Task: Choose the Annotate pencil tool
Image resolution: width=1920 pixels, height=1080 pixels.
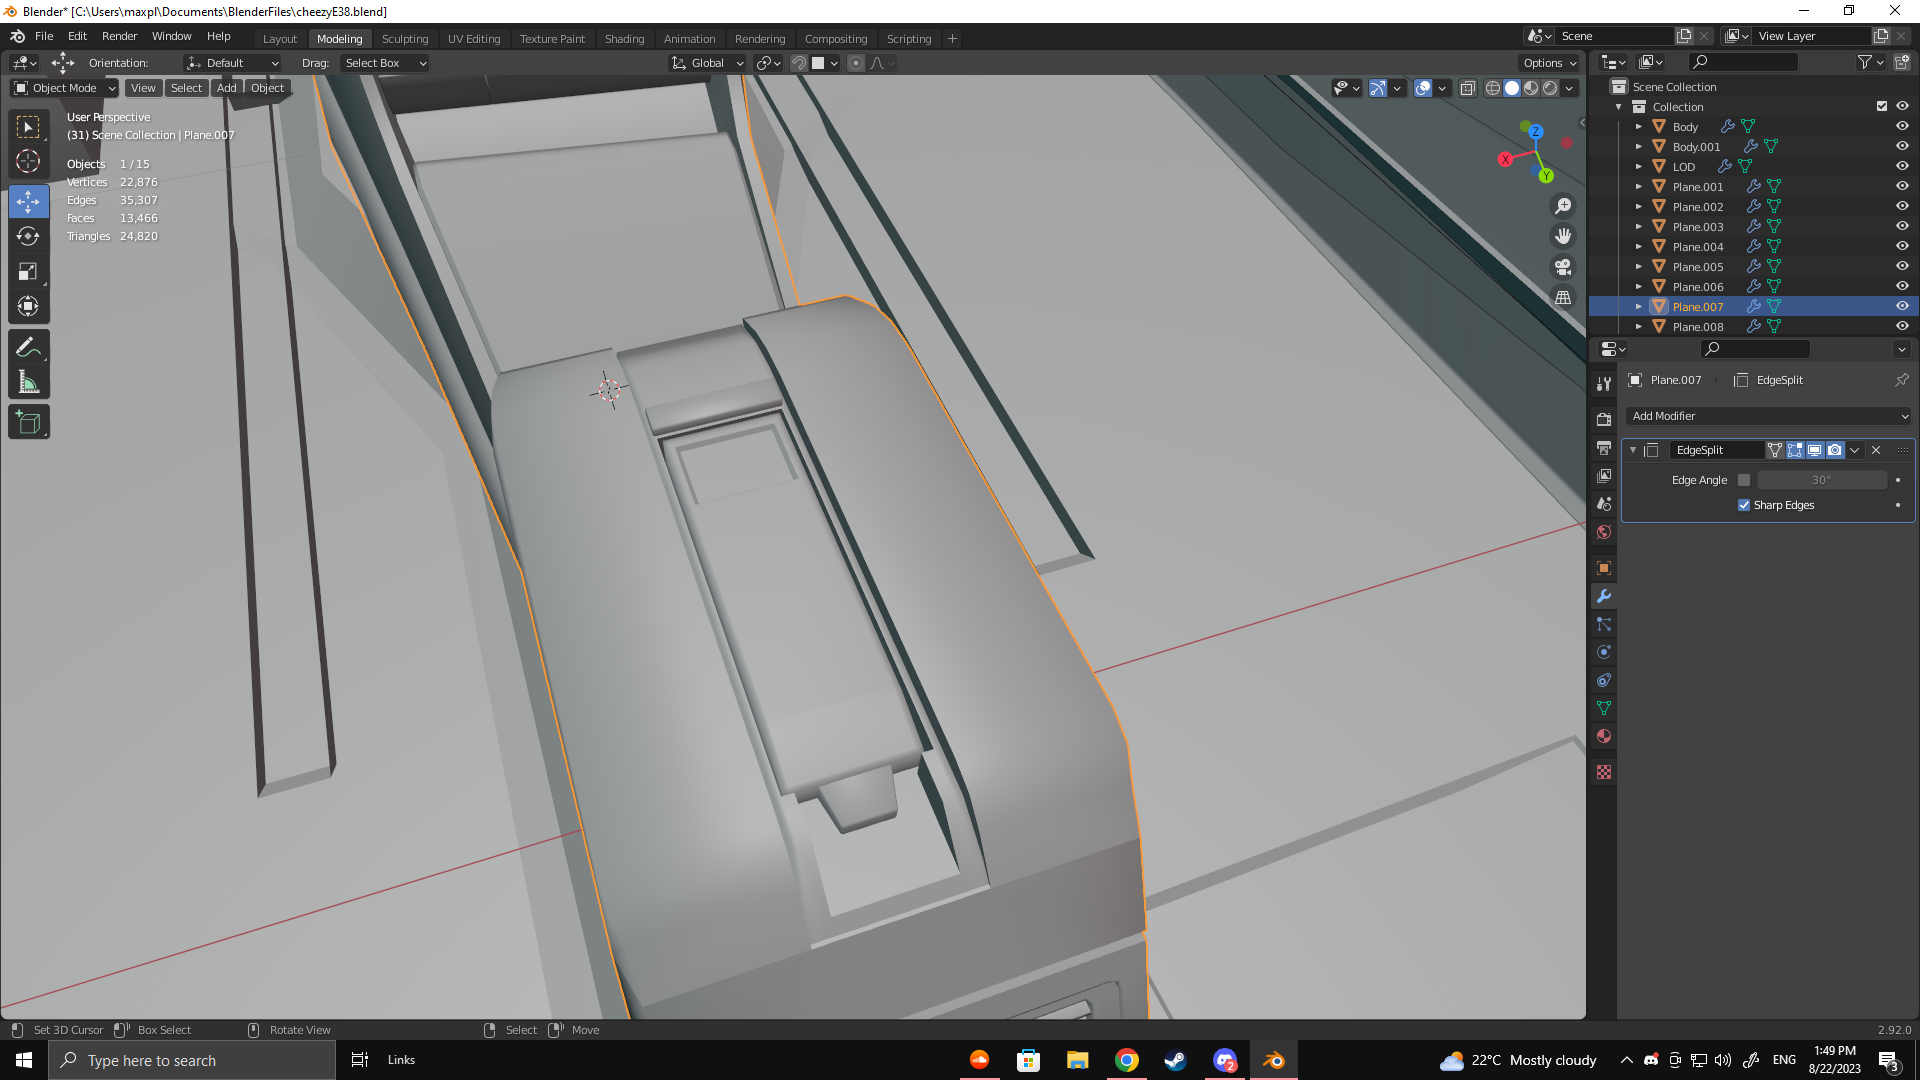Action: pyautogui.click(x=28, y=347)
